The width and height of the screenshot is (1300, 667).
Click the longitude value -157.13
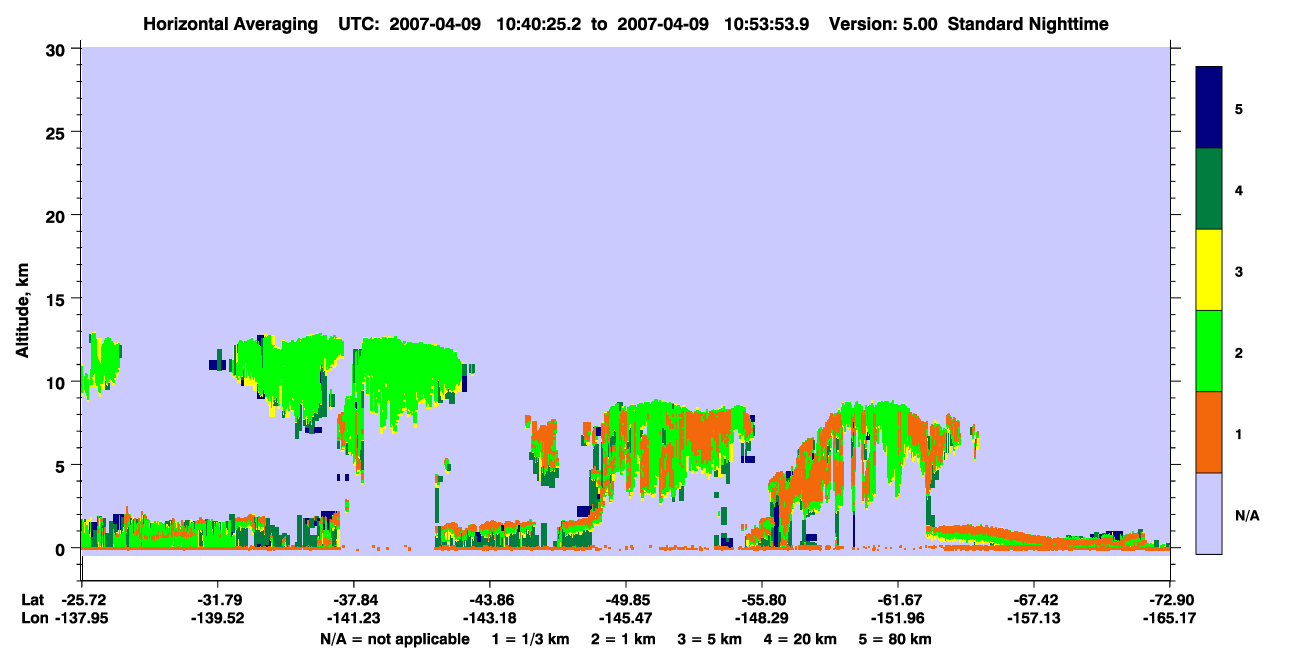pyautogui.click(x=1033, y=618)
